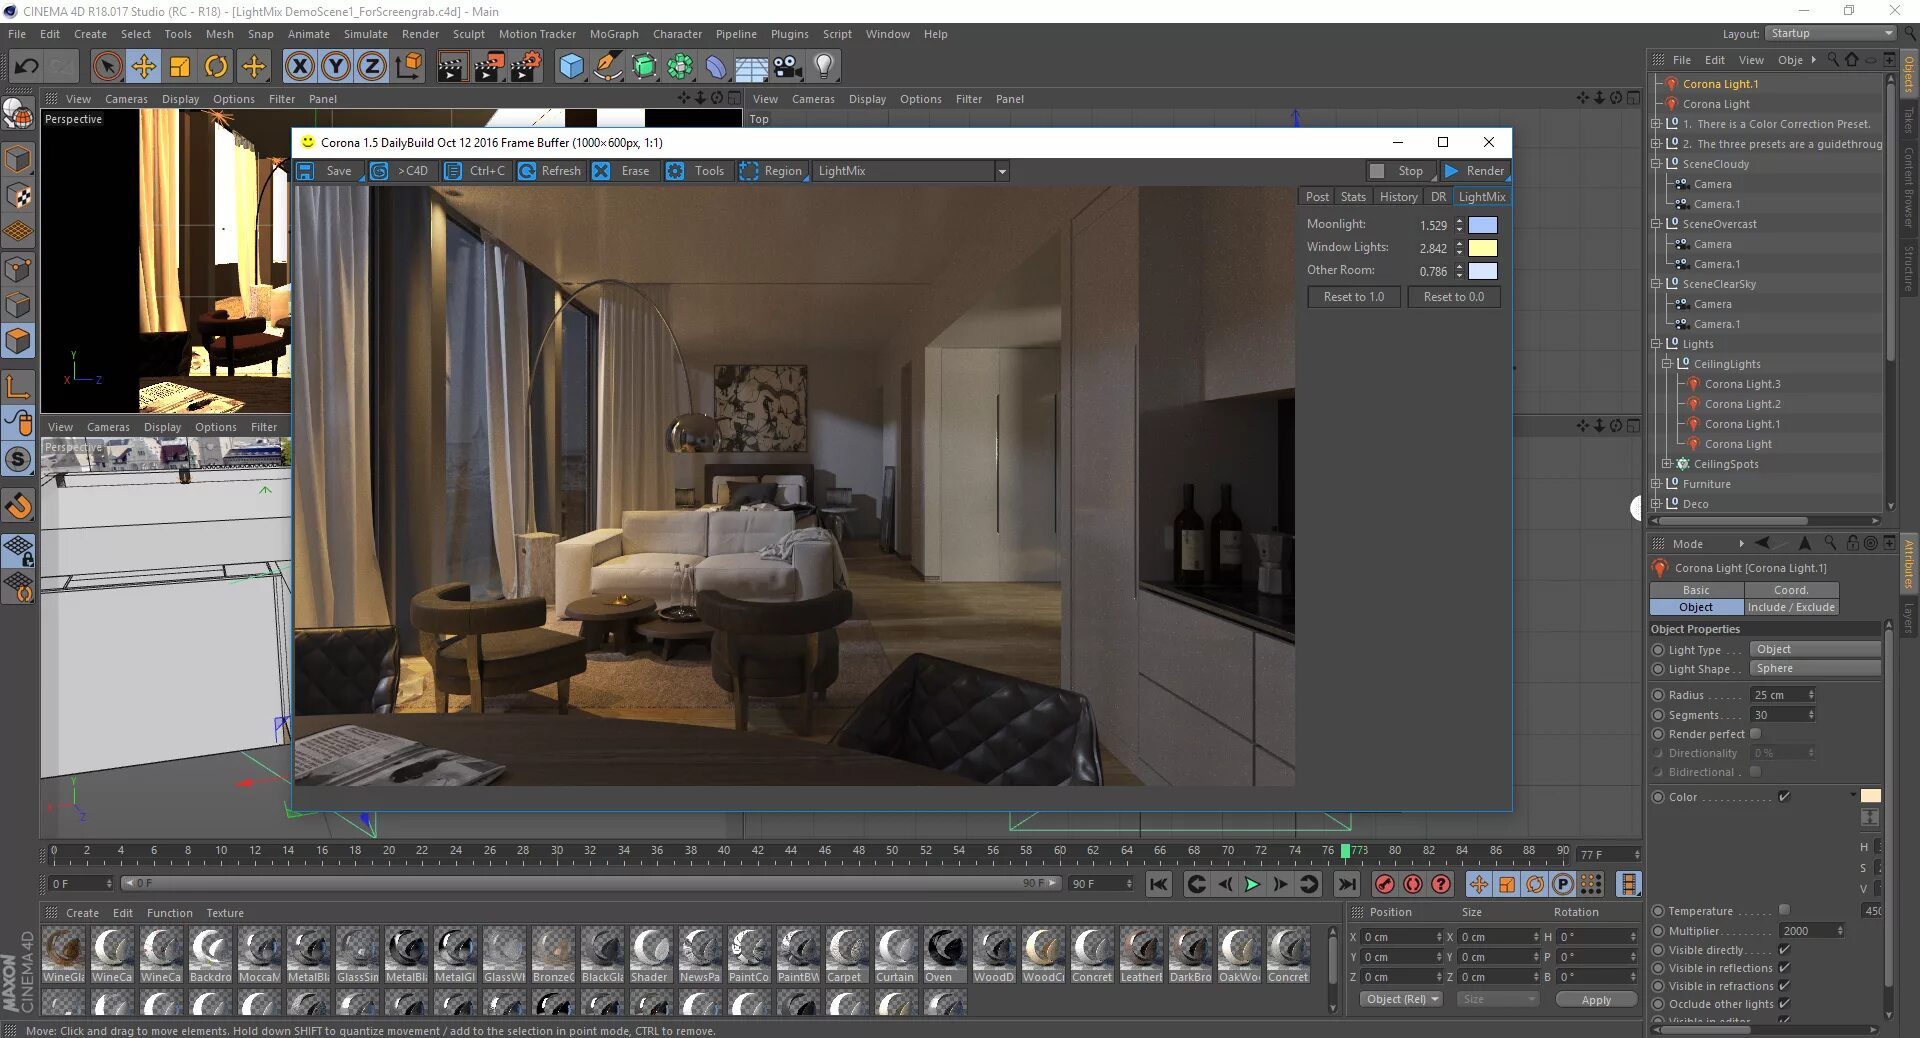This screenshot has width=1920, height=1038.
Task: Switch to the History tab in frame buffer
Action: point(1397,196)
